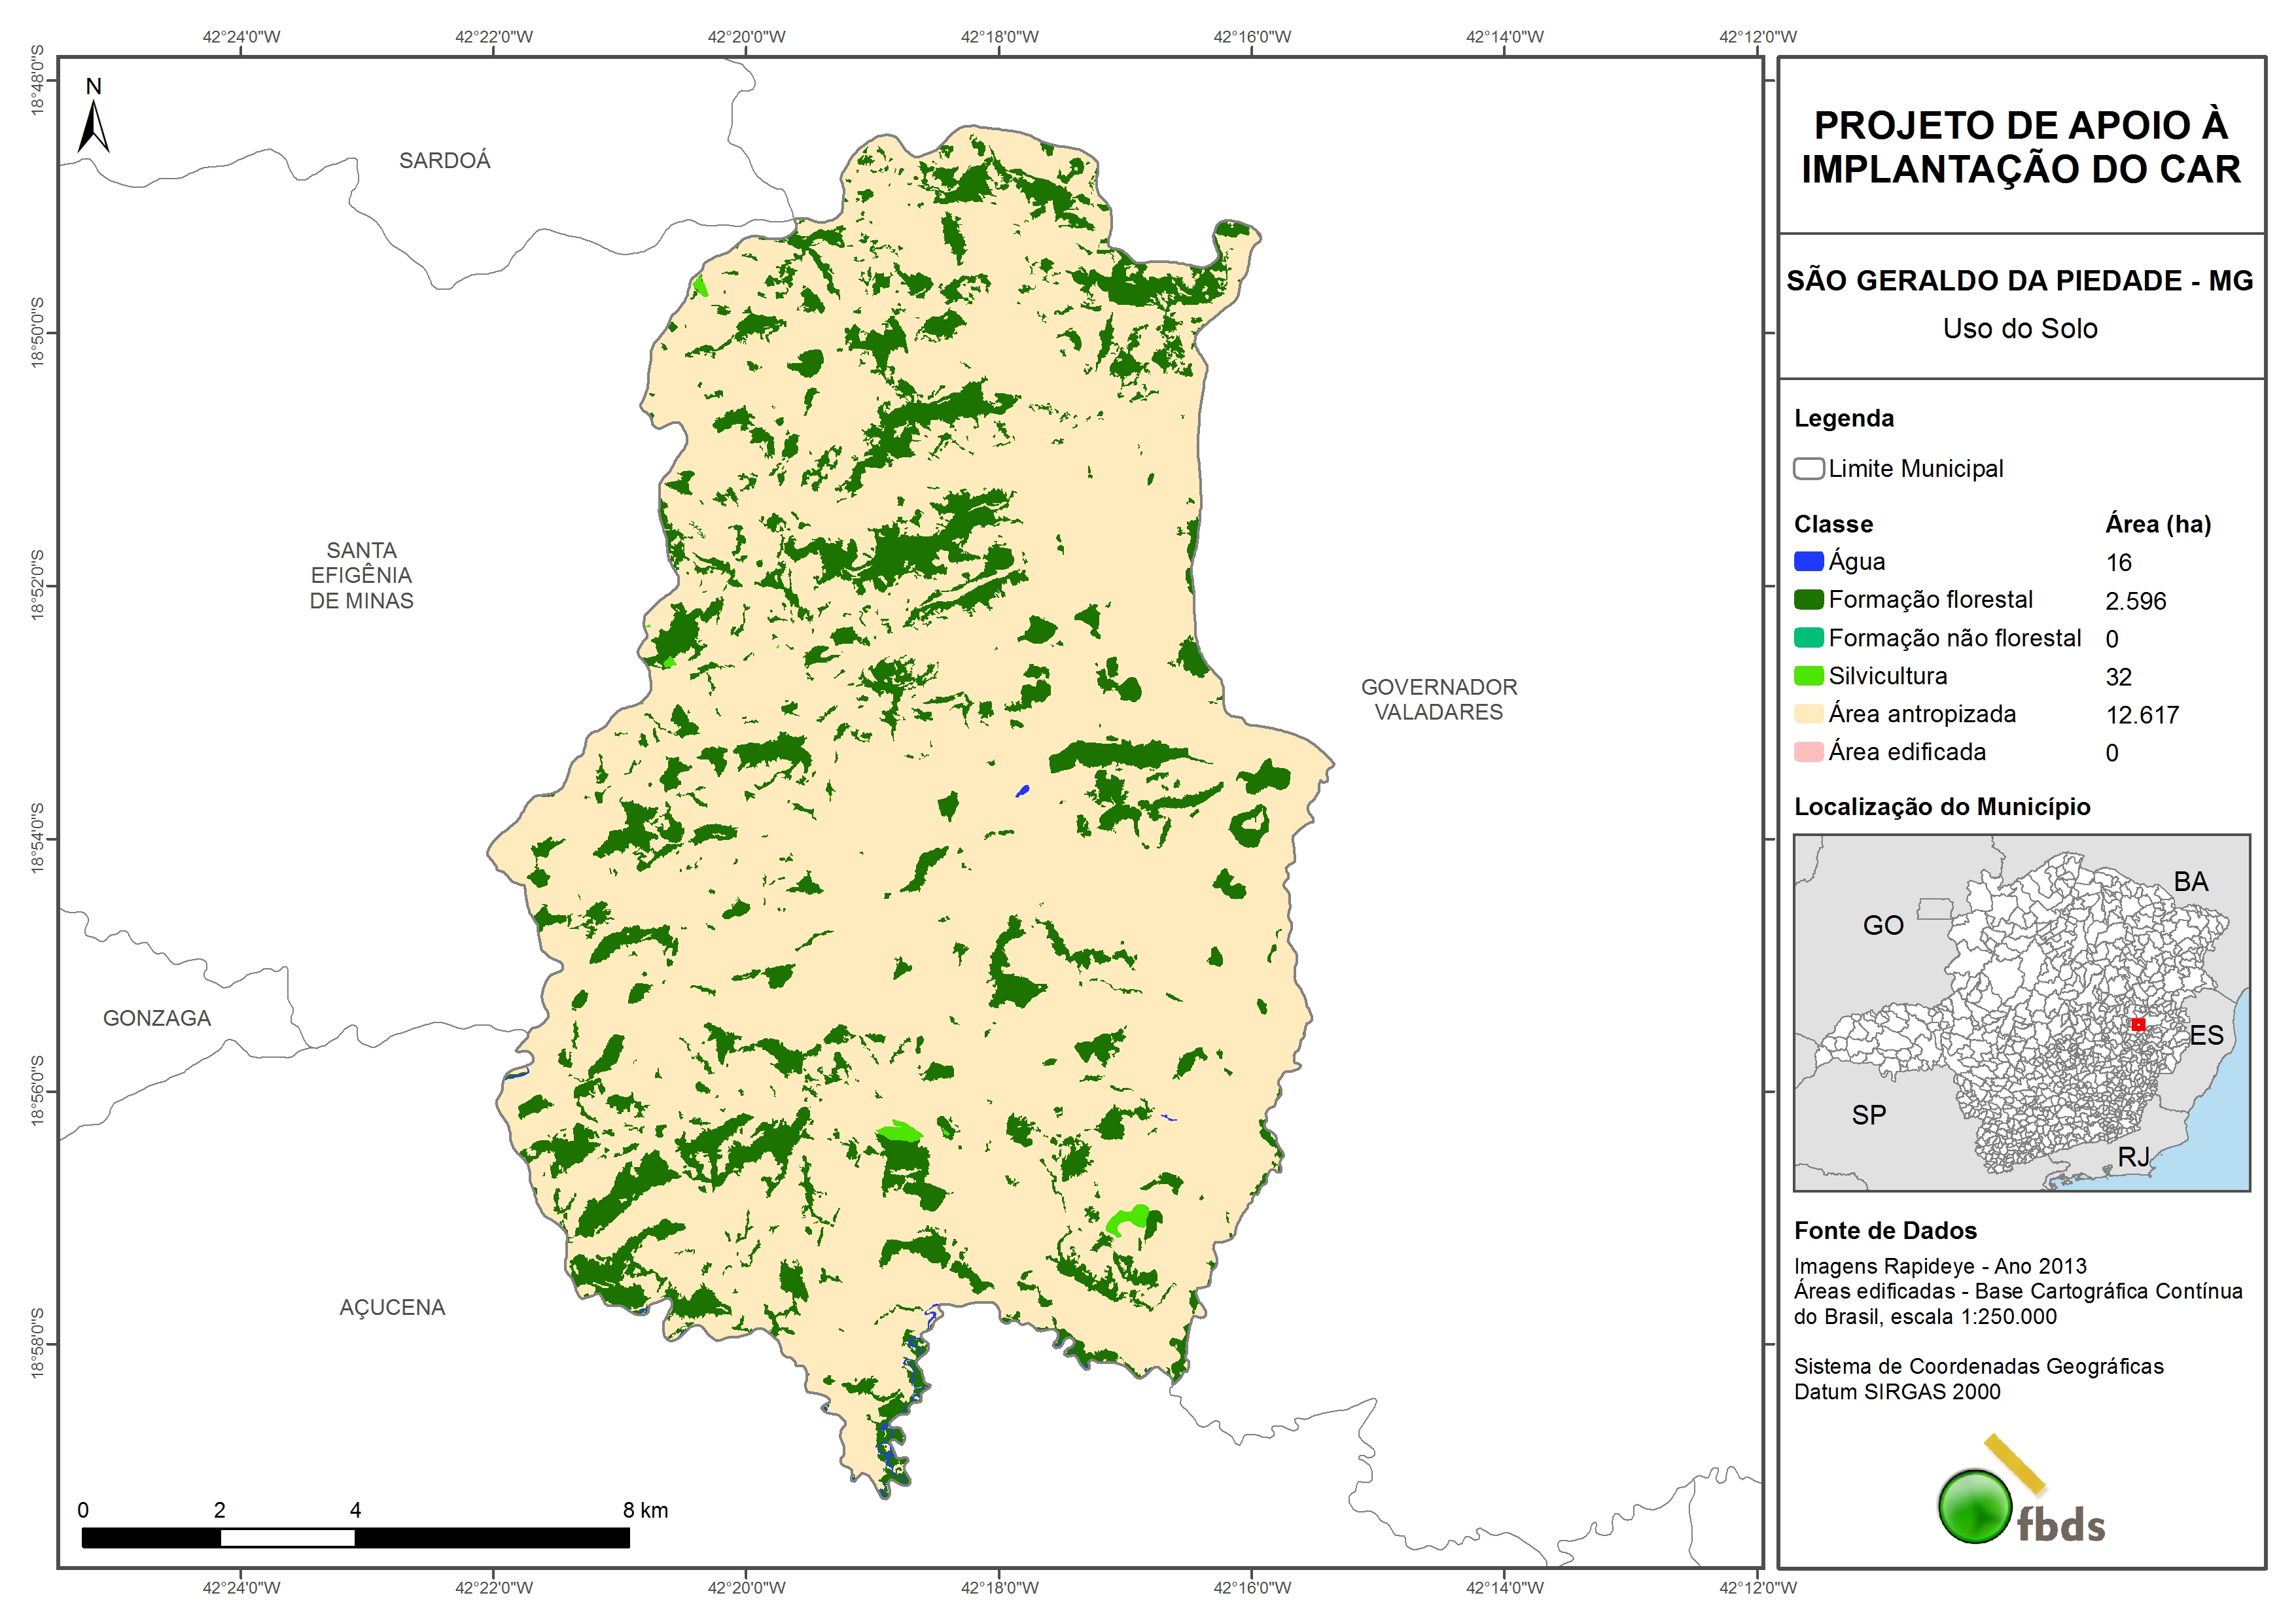The height and width of the screenshot is (1623, 2296).
Task: Click the Área edificada pink swatch
Action: [1808, 752]
